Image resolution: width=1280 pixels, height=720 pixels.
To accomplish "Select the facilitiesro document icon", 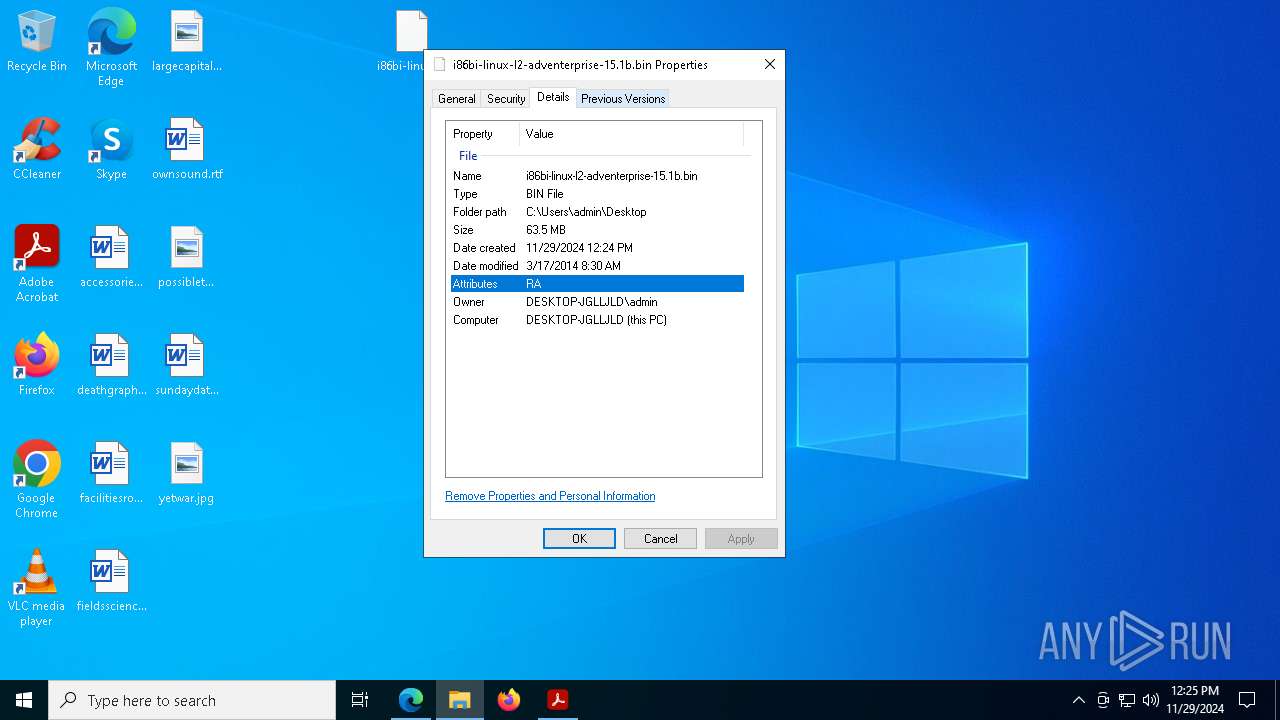I will pyautogui.click(x=111, y=474).
